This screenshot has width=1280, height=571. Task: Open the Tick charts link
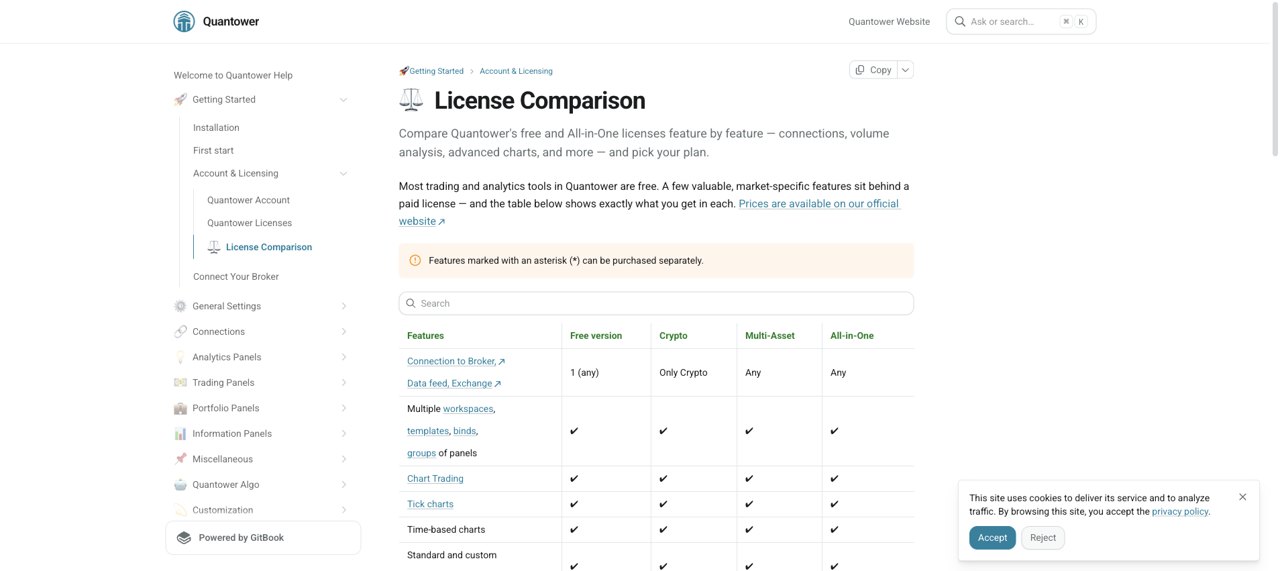pos(430,504)
